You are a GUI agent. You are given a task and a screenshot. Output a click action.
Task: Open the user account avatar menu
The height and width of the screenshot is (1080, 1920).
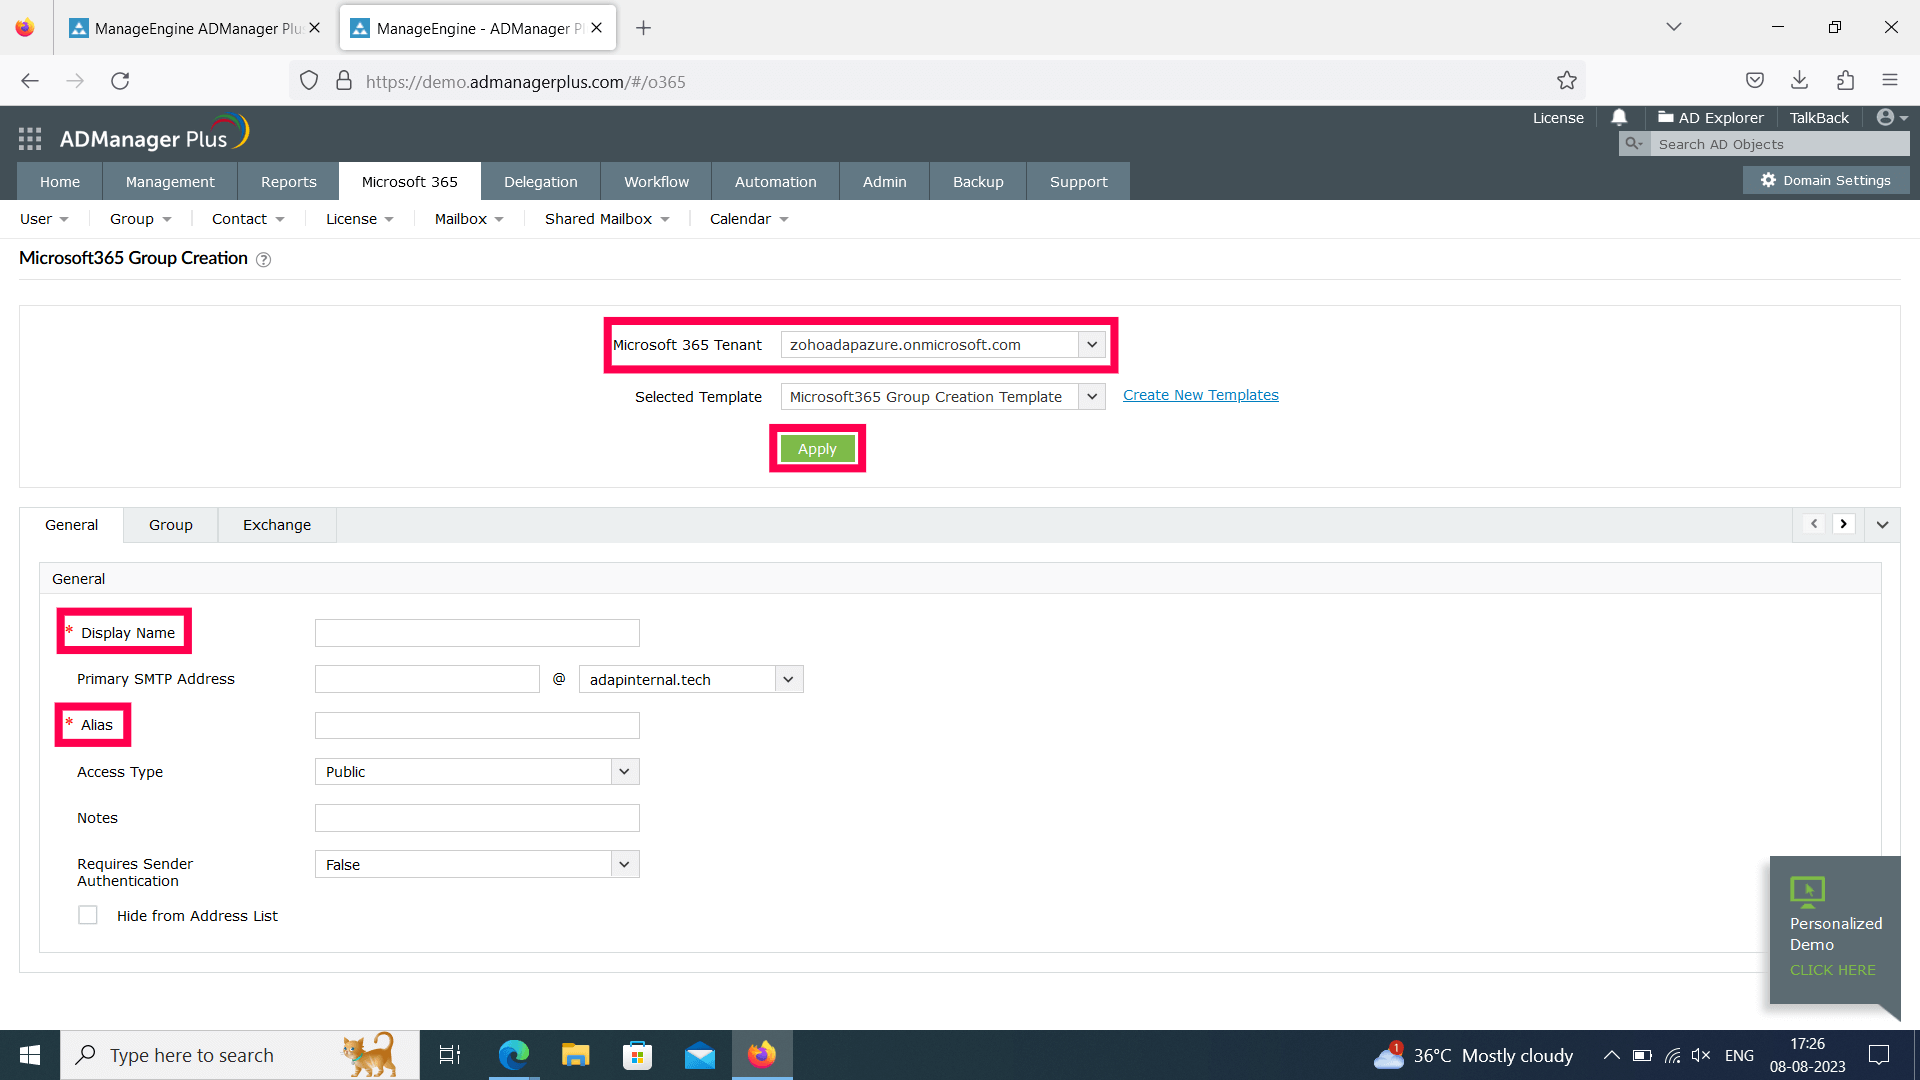pyautogui.click(x=1886, y=117)
